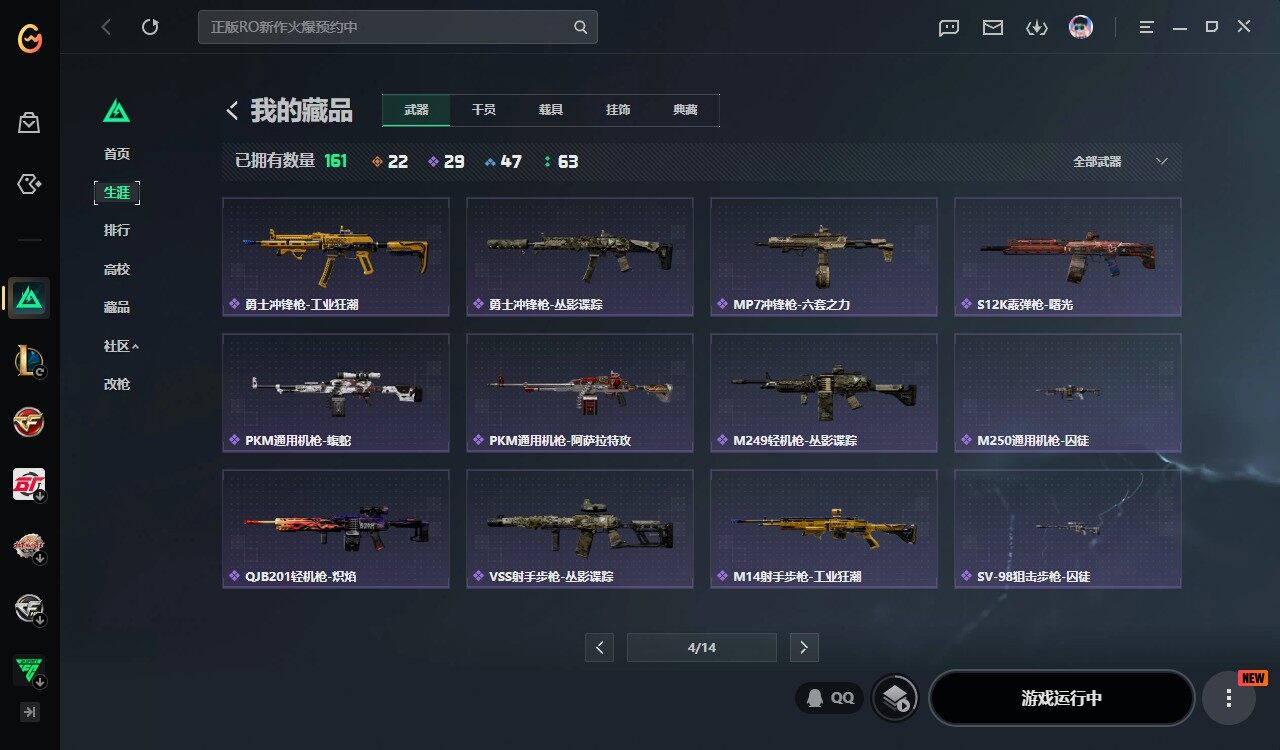The width and height of the screenshot is (1280, 750).
Task: Click the QQ penguin button
Action: (x=829, y=697)
